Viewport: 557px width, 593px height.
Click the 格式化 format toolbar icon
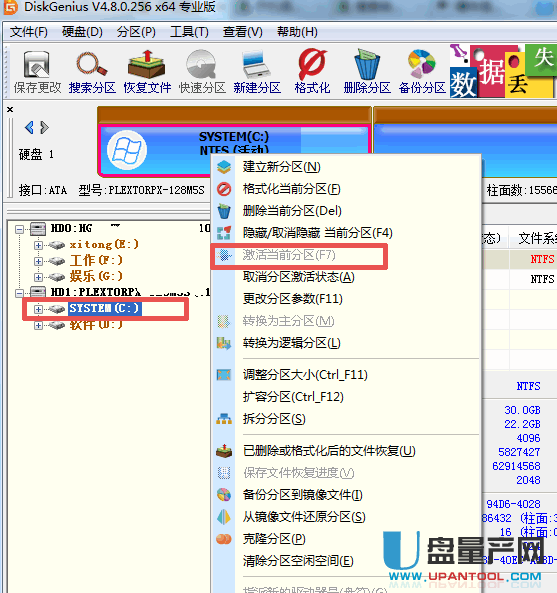pos(312,72)
